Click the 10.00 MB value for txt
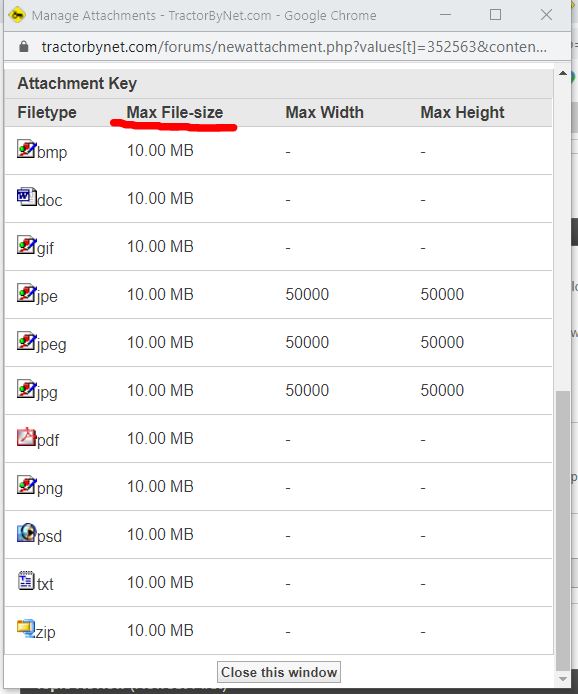 click(160, 582)
